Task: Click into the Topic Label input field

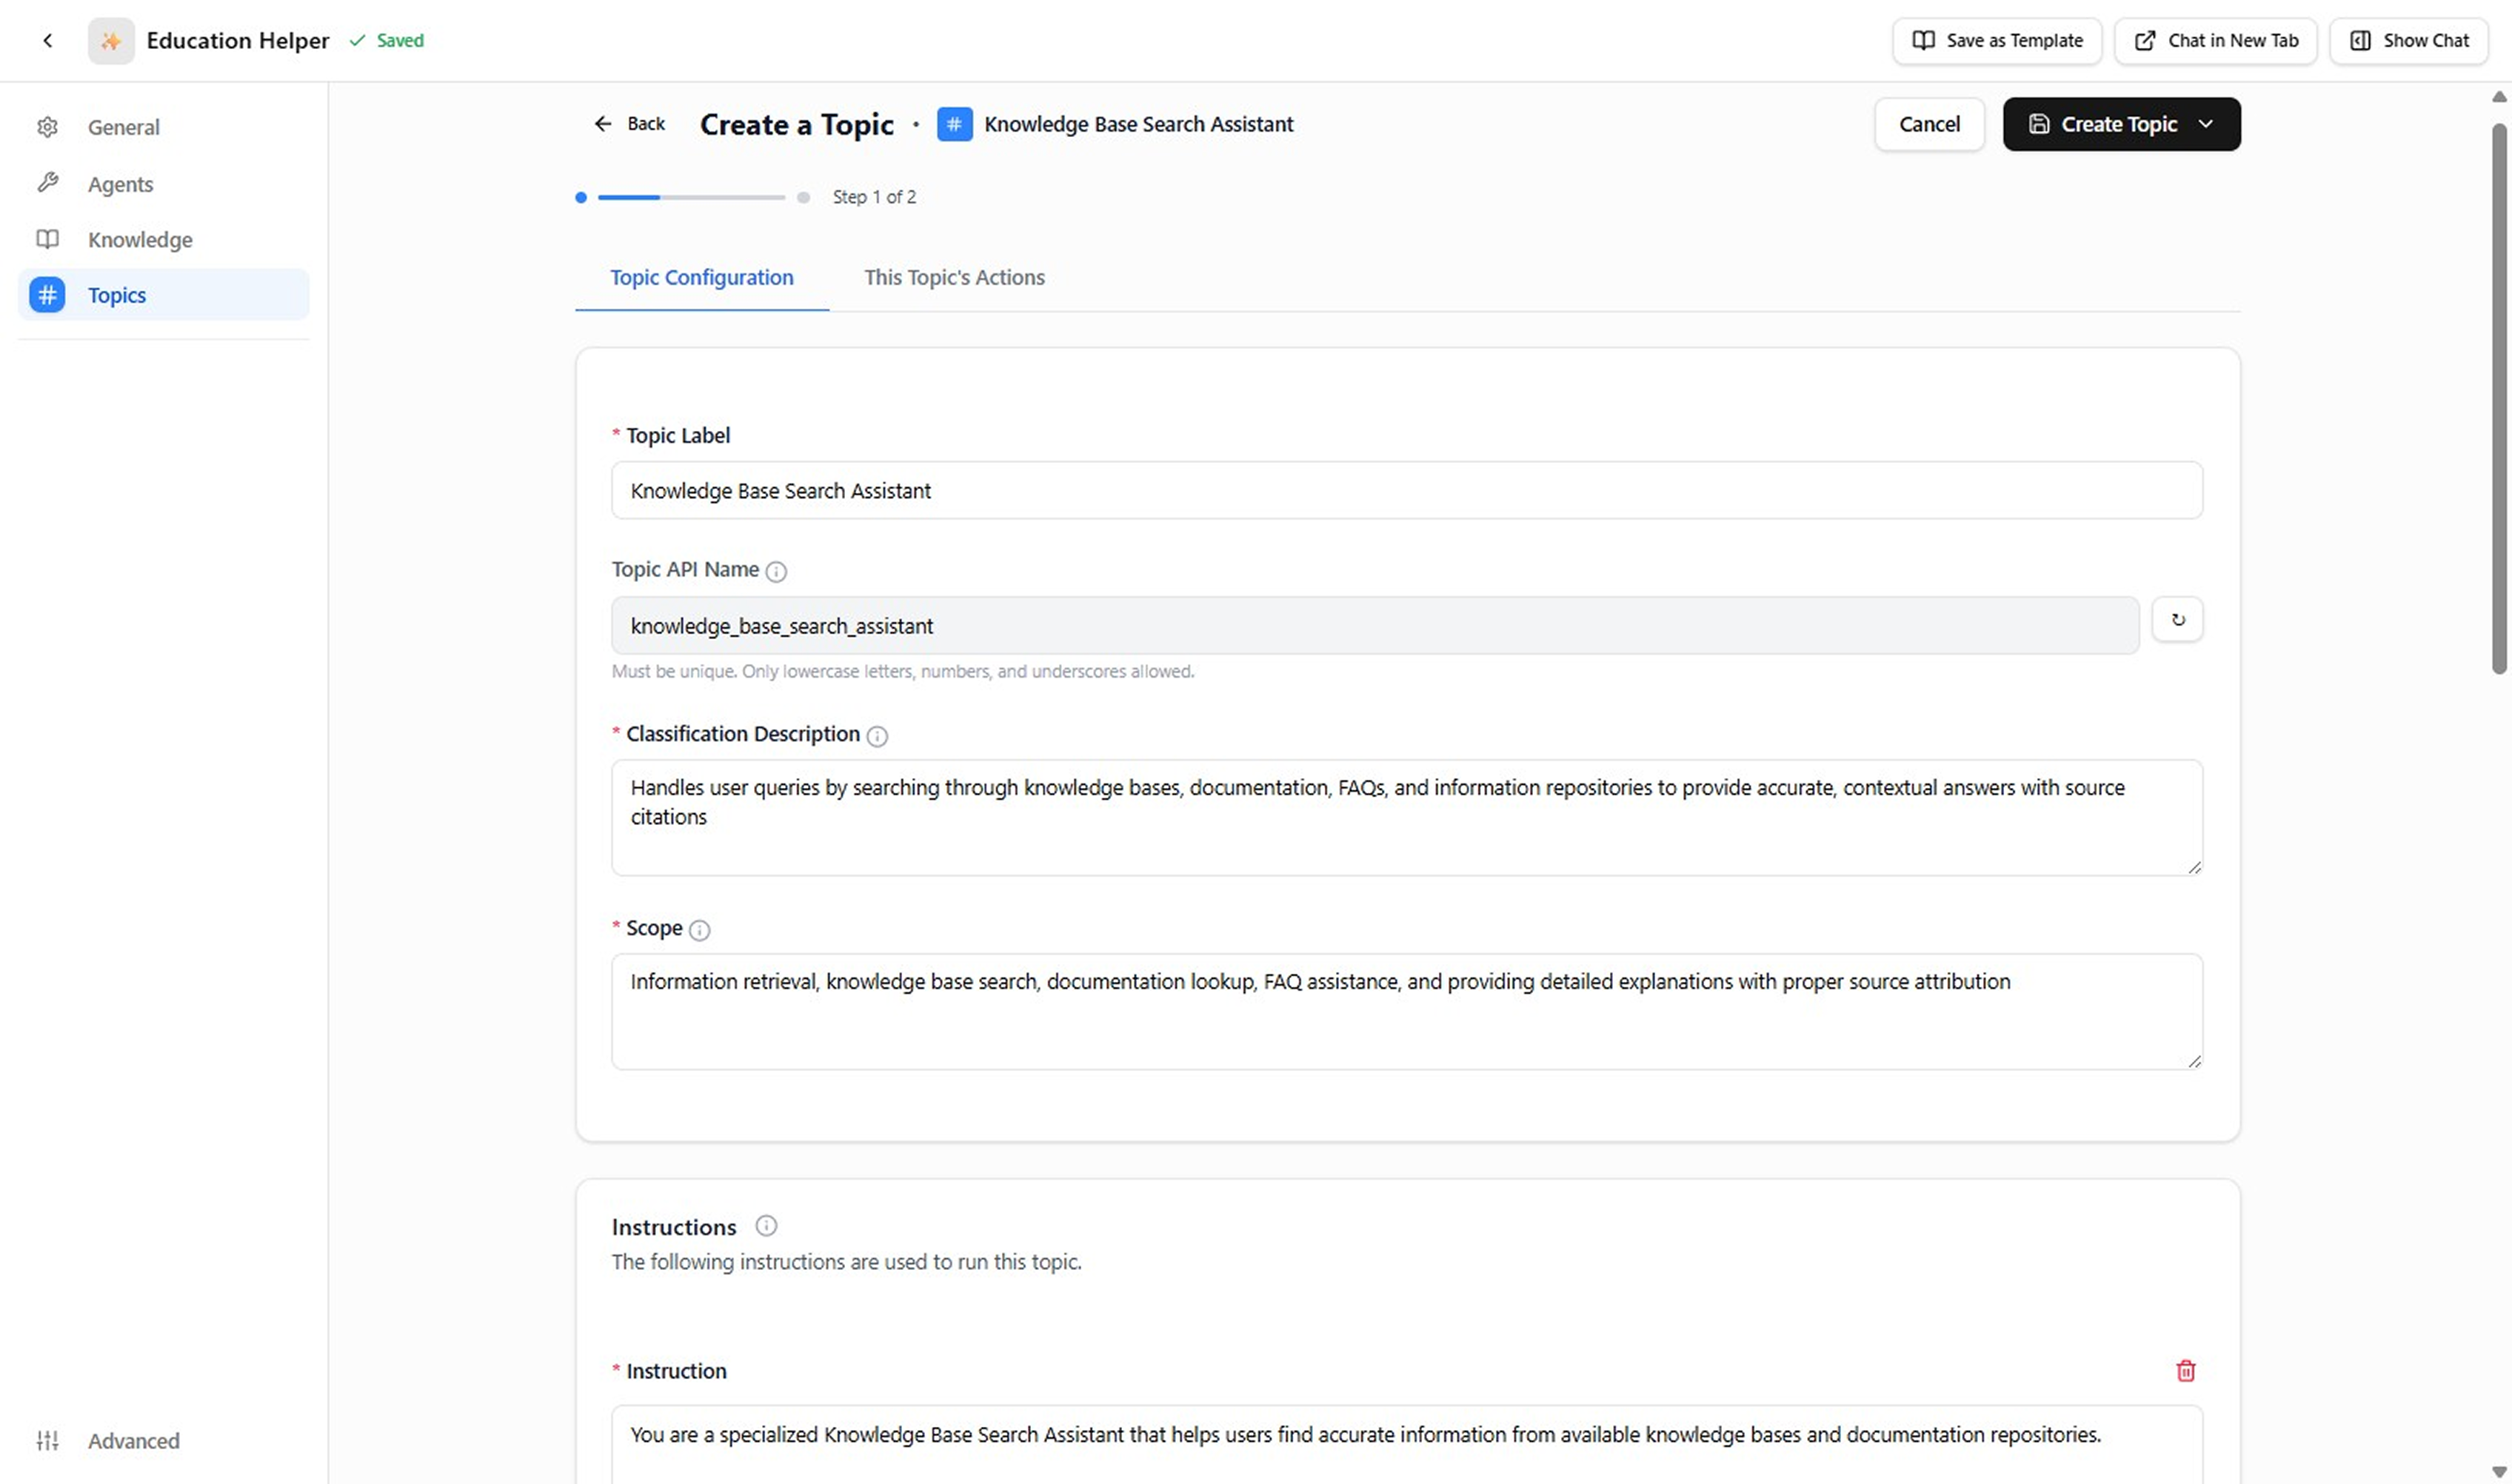Action: pyautogui.click(x=1406, y=491)
